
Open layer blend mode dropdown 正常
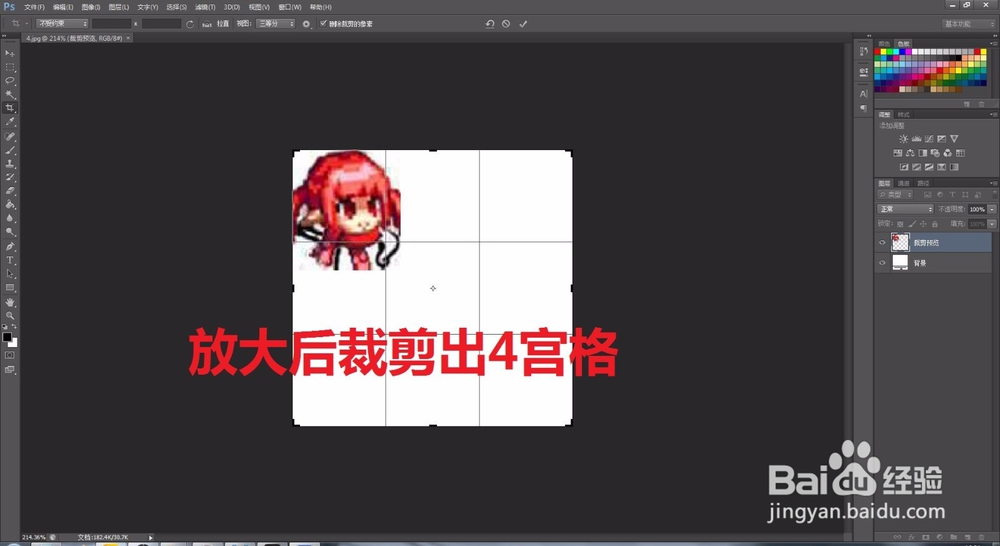(906, 209)
